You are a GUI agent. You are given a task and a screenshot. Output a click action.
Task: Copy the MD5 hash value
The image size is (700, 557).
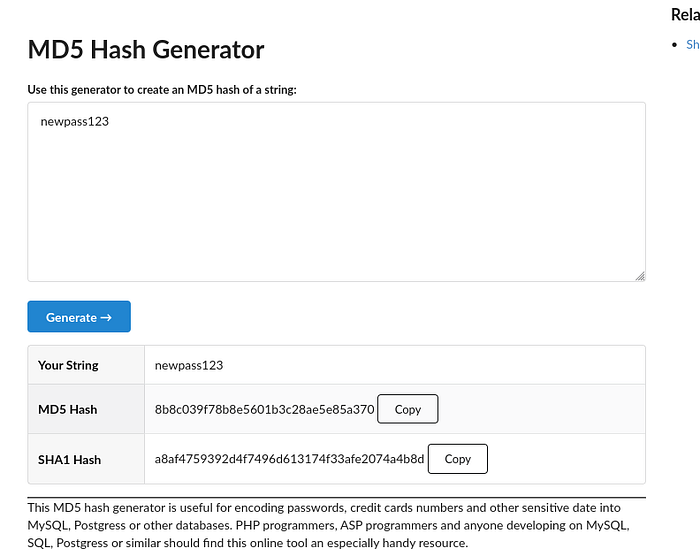[x=407, y=409]
